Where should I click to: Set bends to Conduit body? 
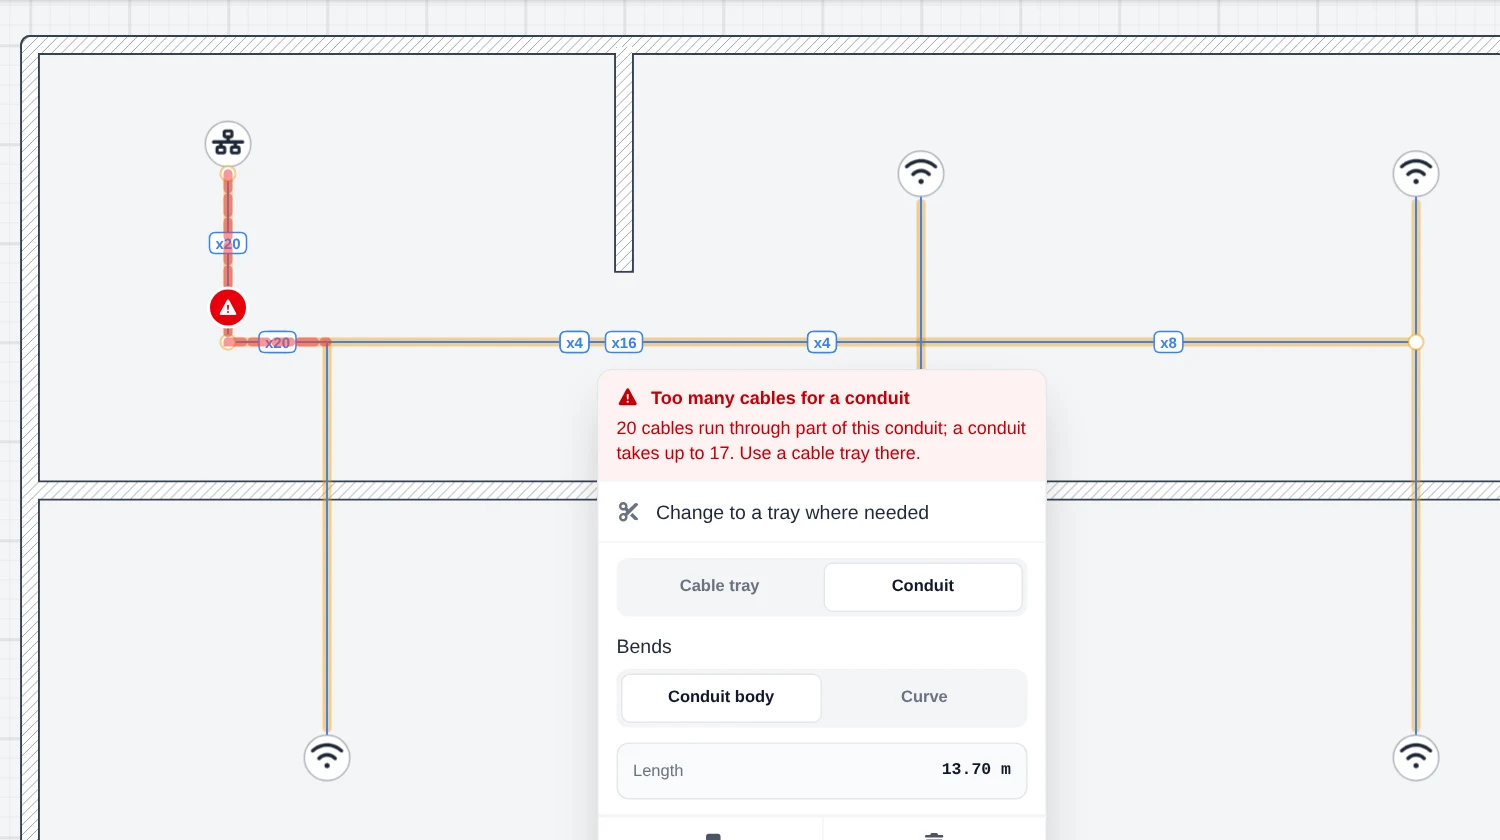click(721, 697)
